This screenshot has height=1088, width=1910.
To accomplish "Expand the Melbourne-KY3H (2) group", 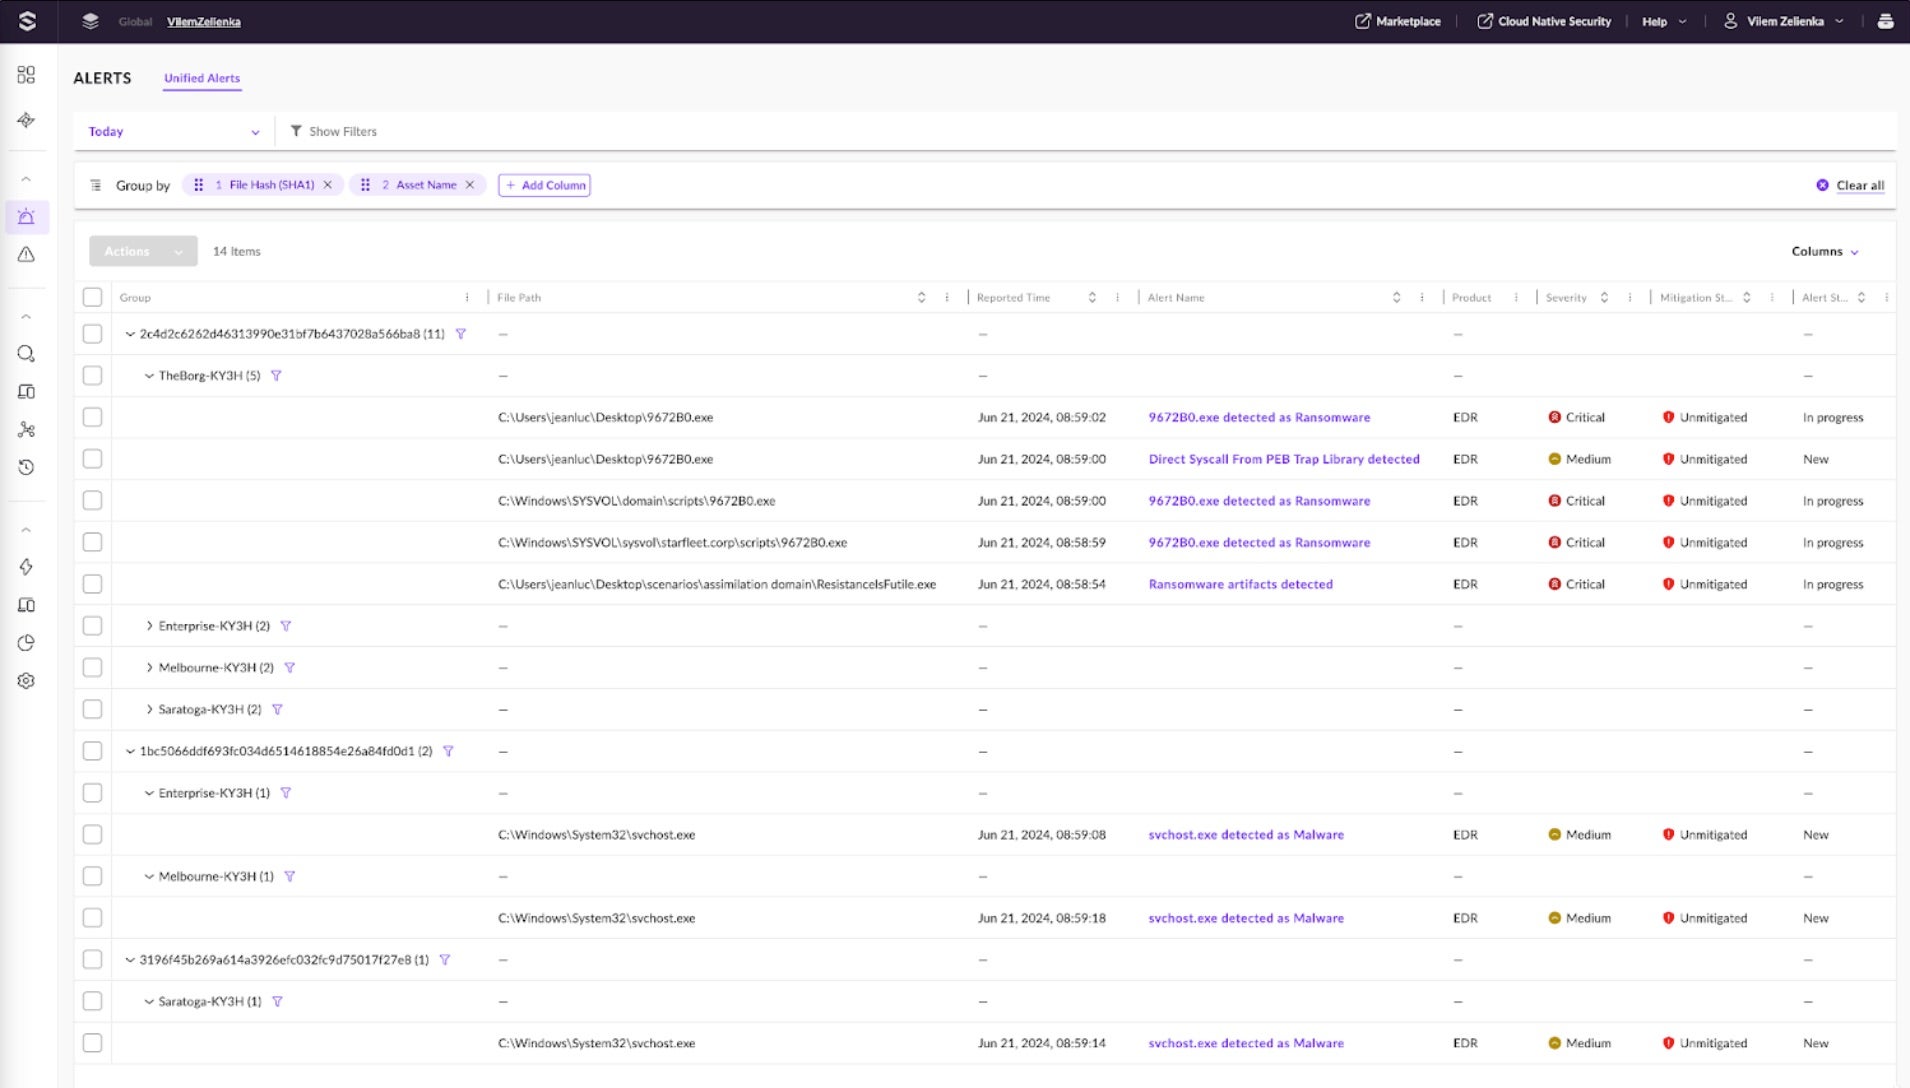I will (149, 668).
